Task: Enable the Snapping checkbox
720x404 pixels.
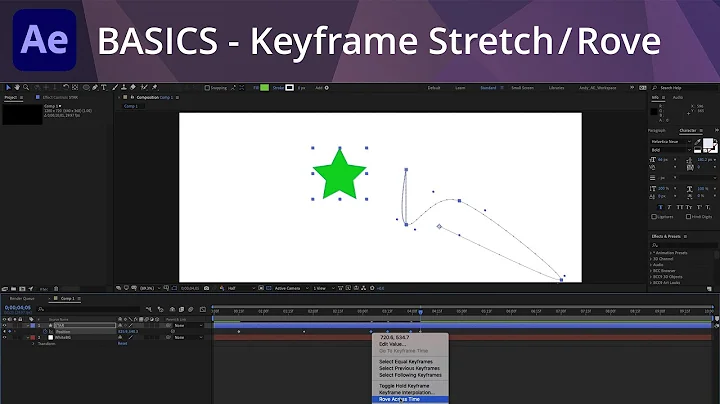Action: [x=207, y=88]
